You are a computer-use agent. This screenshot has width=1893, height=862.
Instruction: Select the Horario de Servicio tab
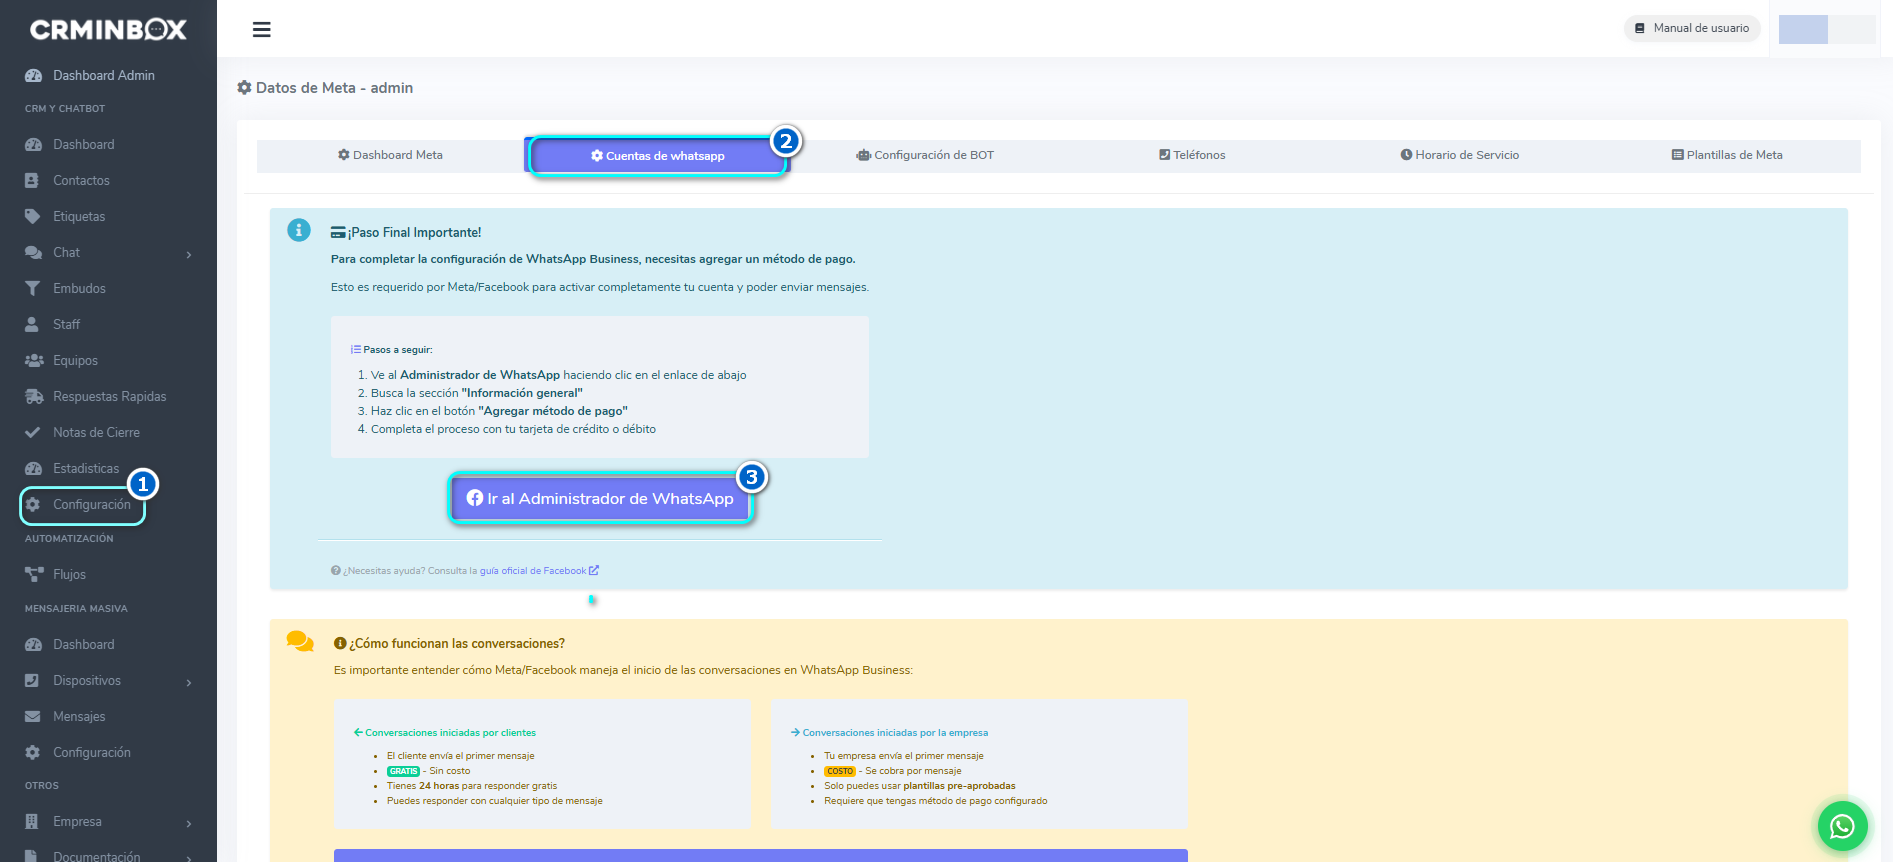[1459, 155]
